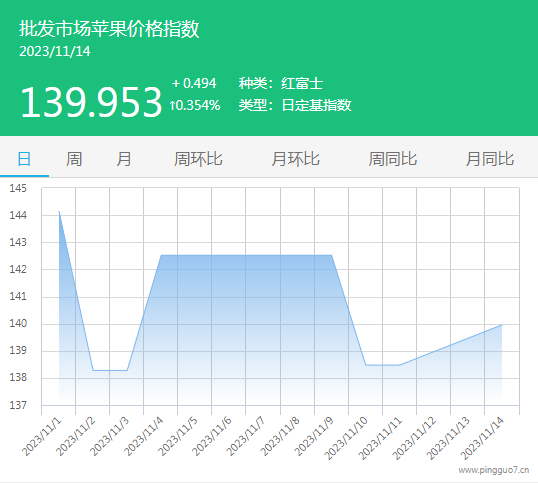This screenshot has height=483, width=538.
Task: Click the 类型: 日定基指数 label
Action: pyautogui.click(x=295, y=105)
